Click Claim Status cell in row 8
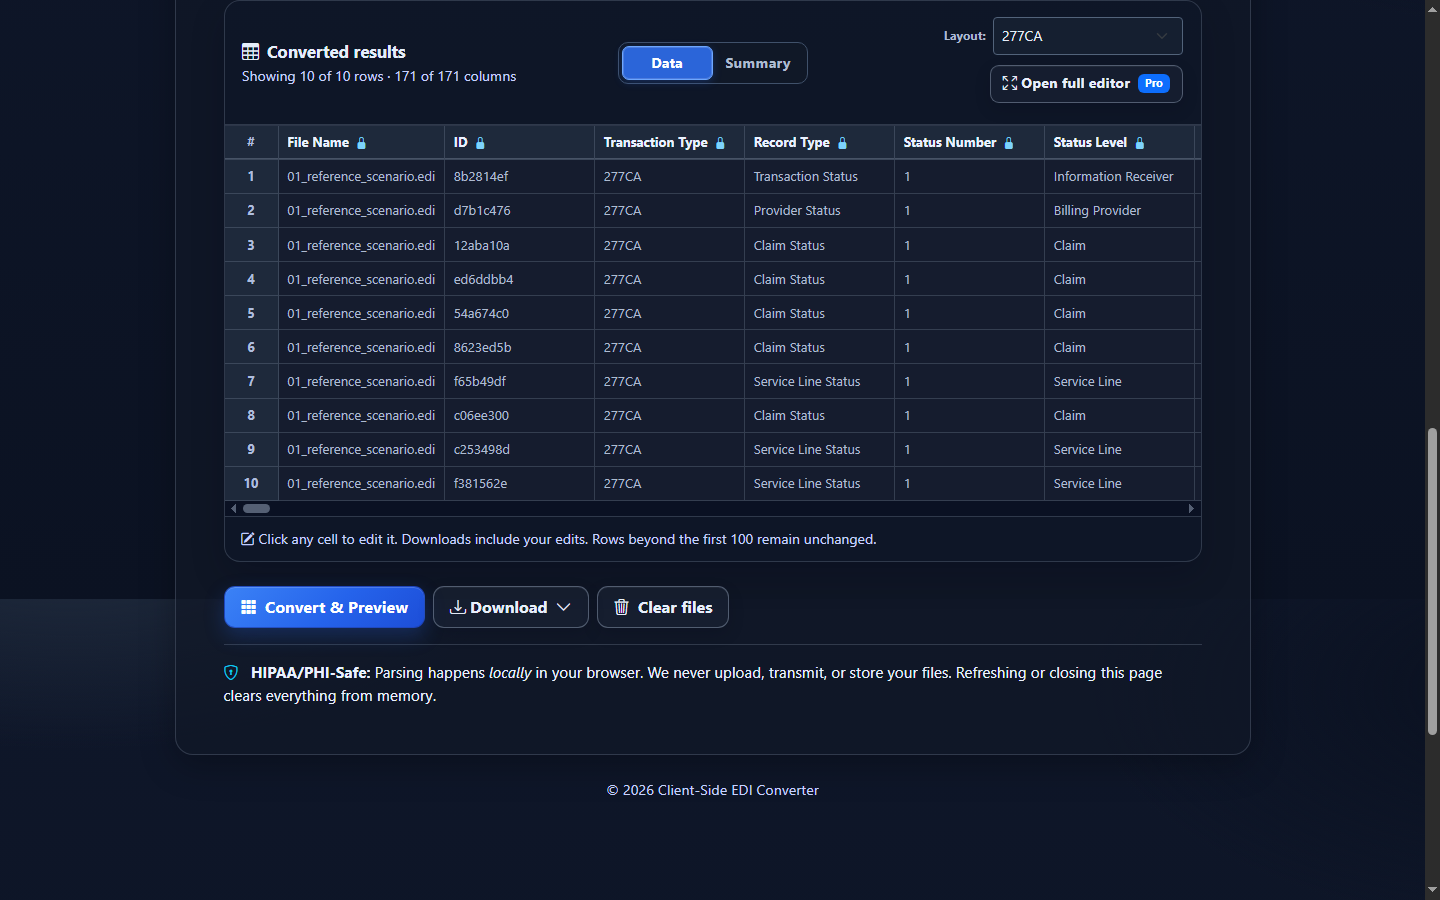Viewport: 1440px width, 900px height. 819,415
